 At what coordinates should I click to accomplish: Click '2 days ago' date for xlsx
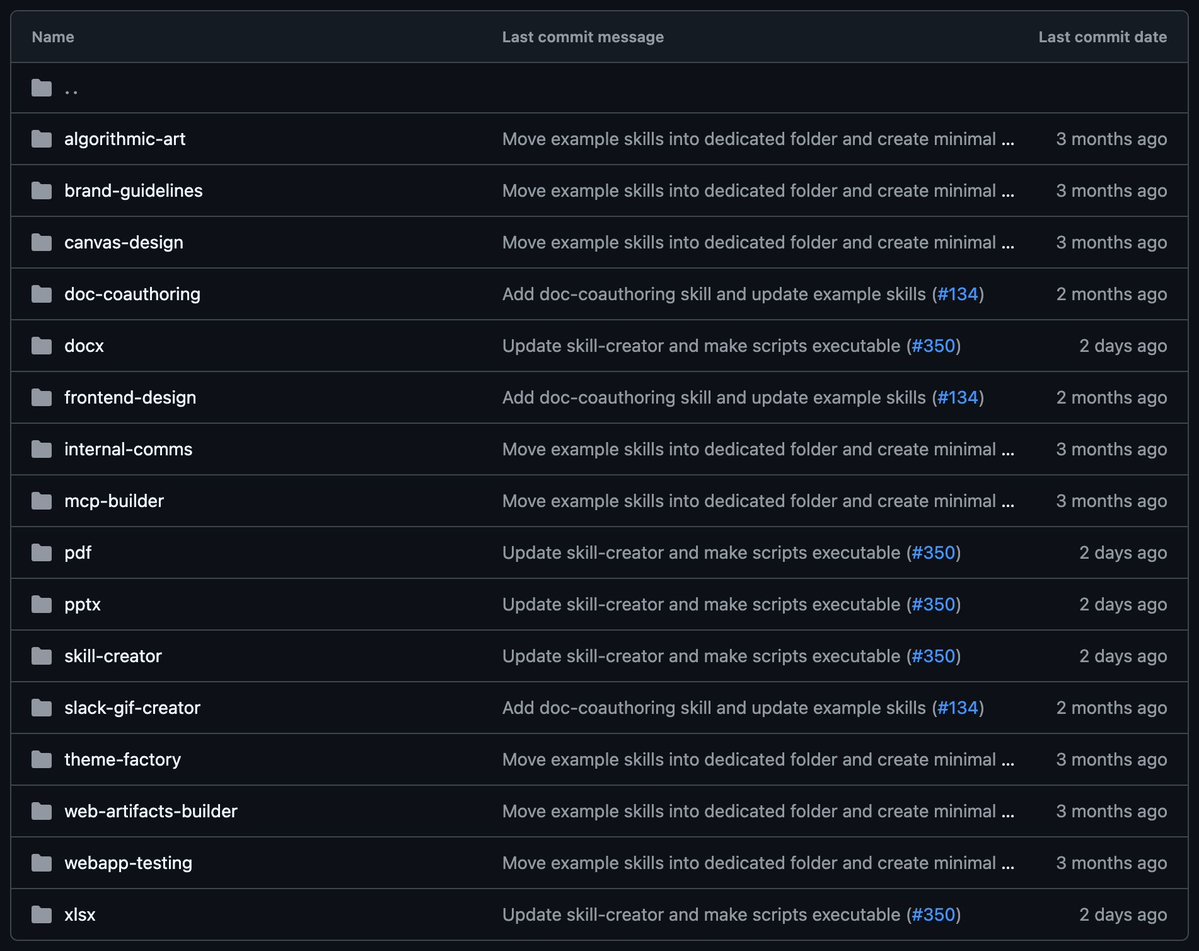[x=1123, y=915]
